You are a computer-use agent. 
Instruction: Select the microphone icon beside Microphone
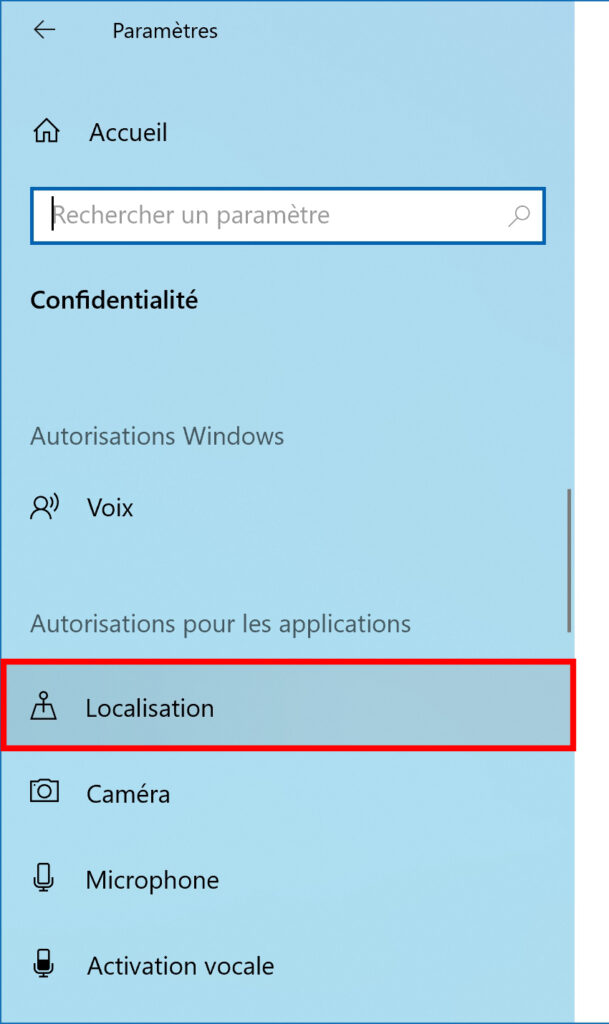point(44,878)
